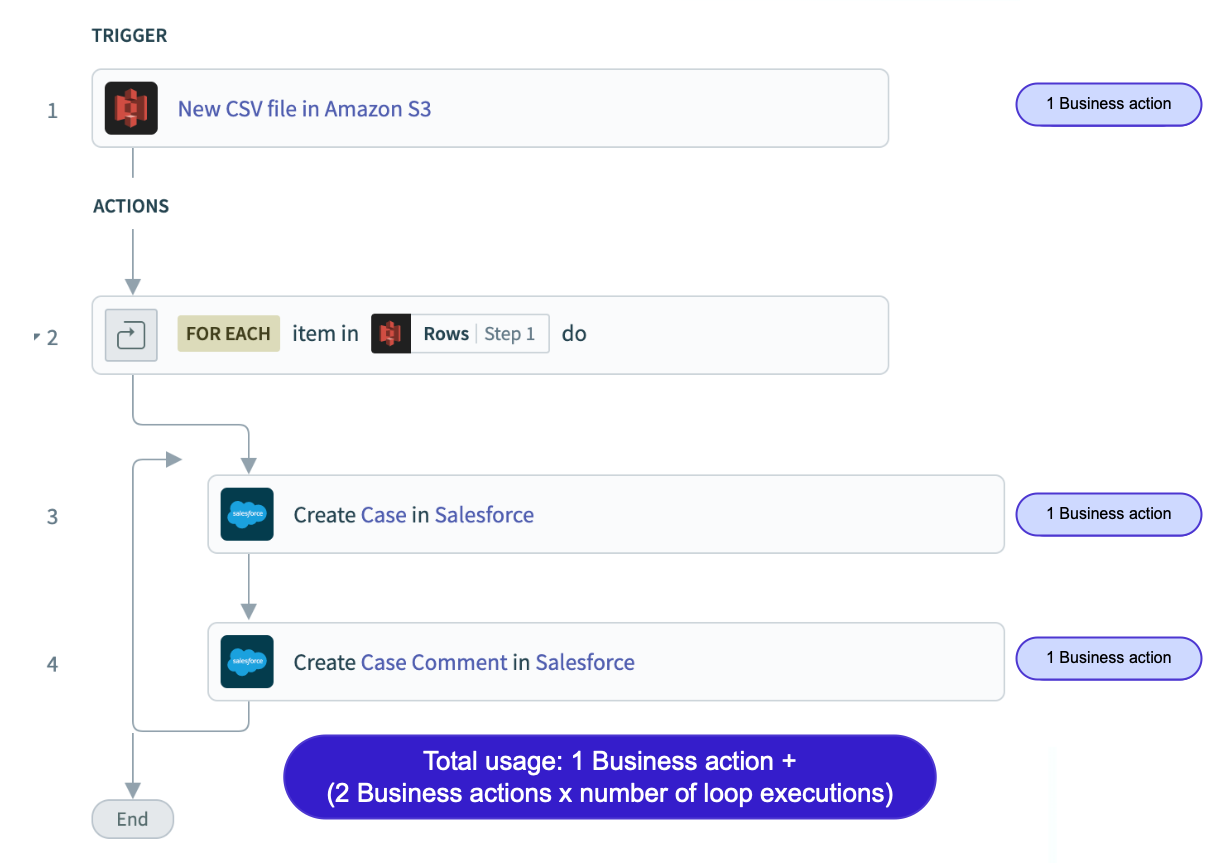This screenshot has width=1207, height=863.
Task: Click the Amazon S3 icon in trigger step
Action: tap(131, 108)
